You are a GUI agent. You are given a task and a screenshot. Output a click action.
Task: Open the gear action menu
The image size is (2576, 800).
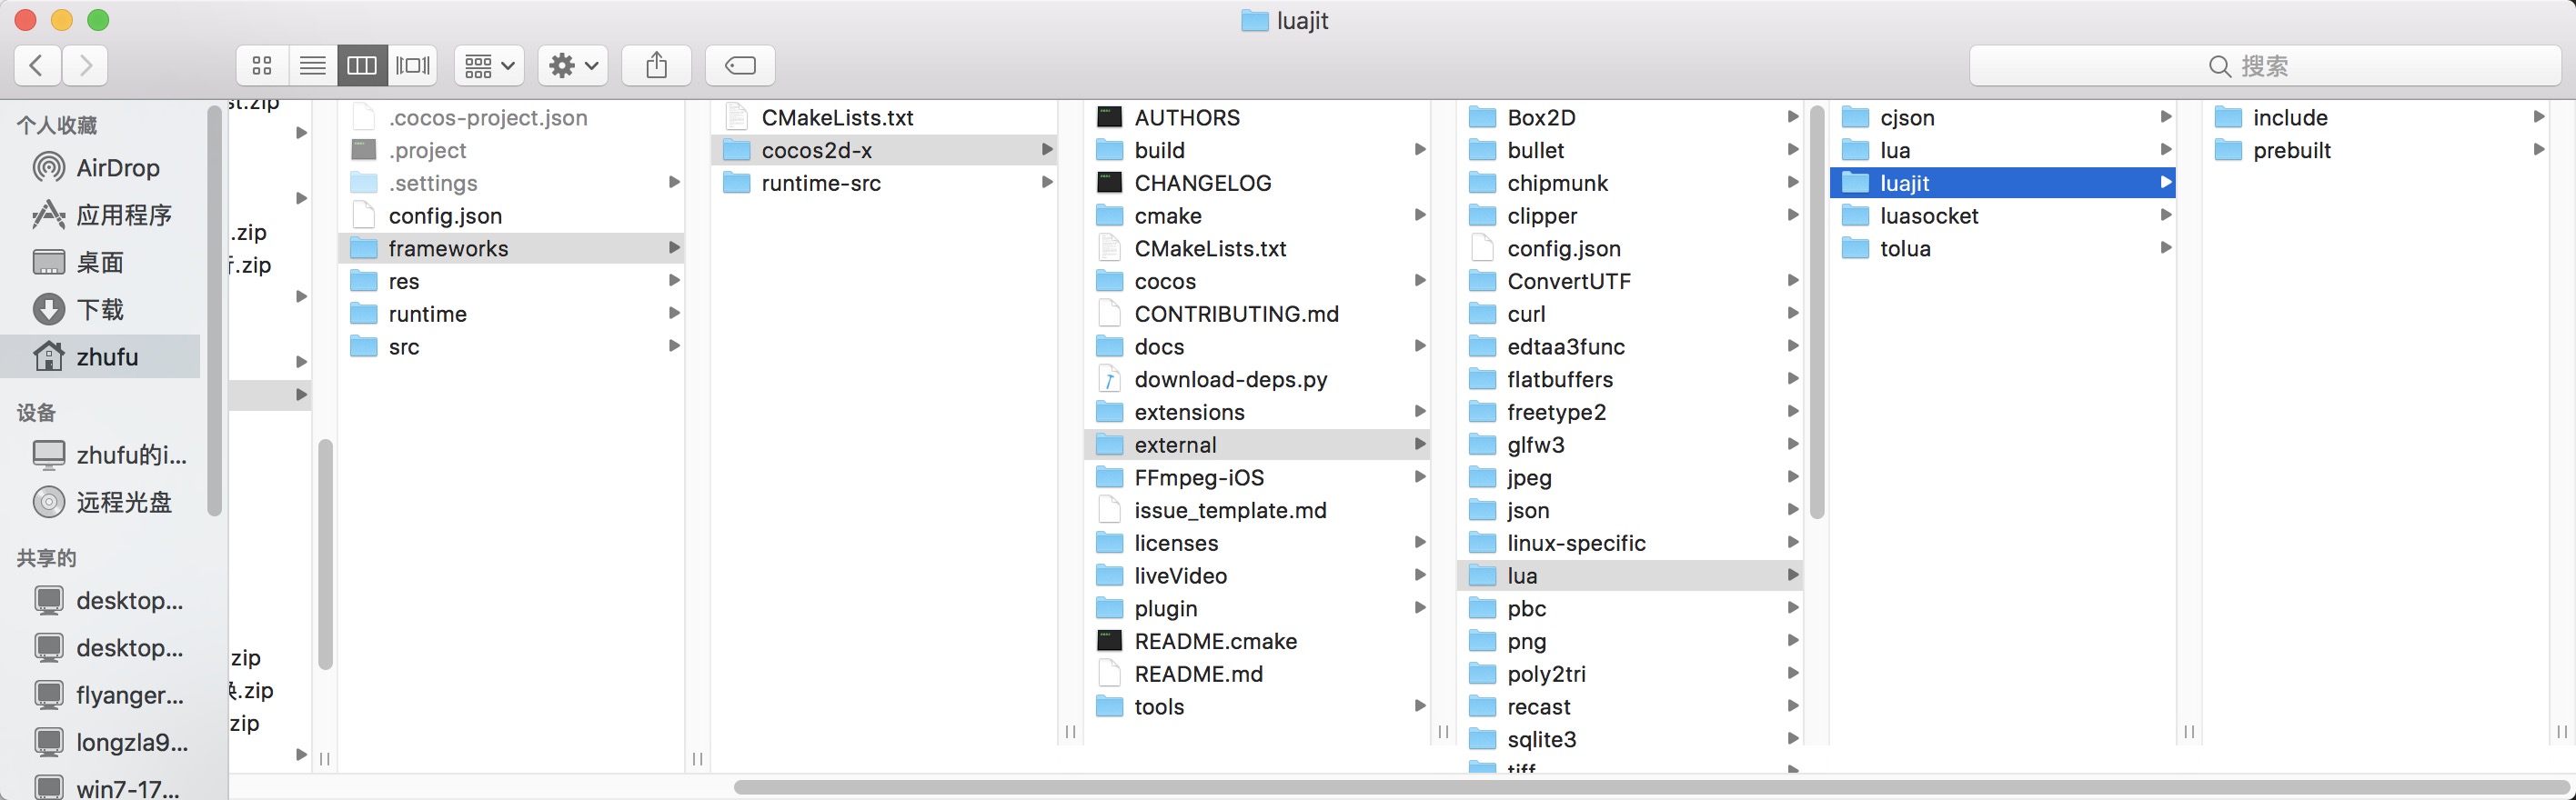573,66
